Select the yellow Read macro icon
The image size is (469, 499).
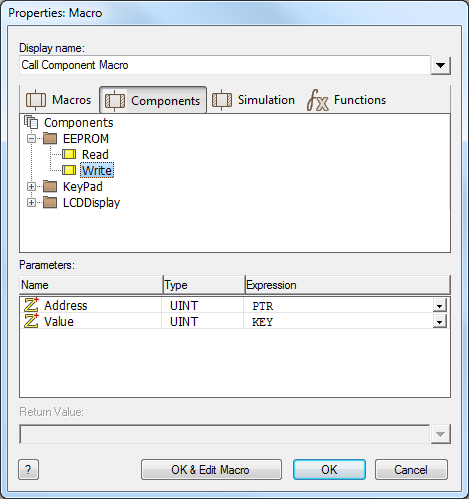coord(69,154)
